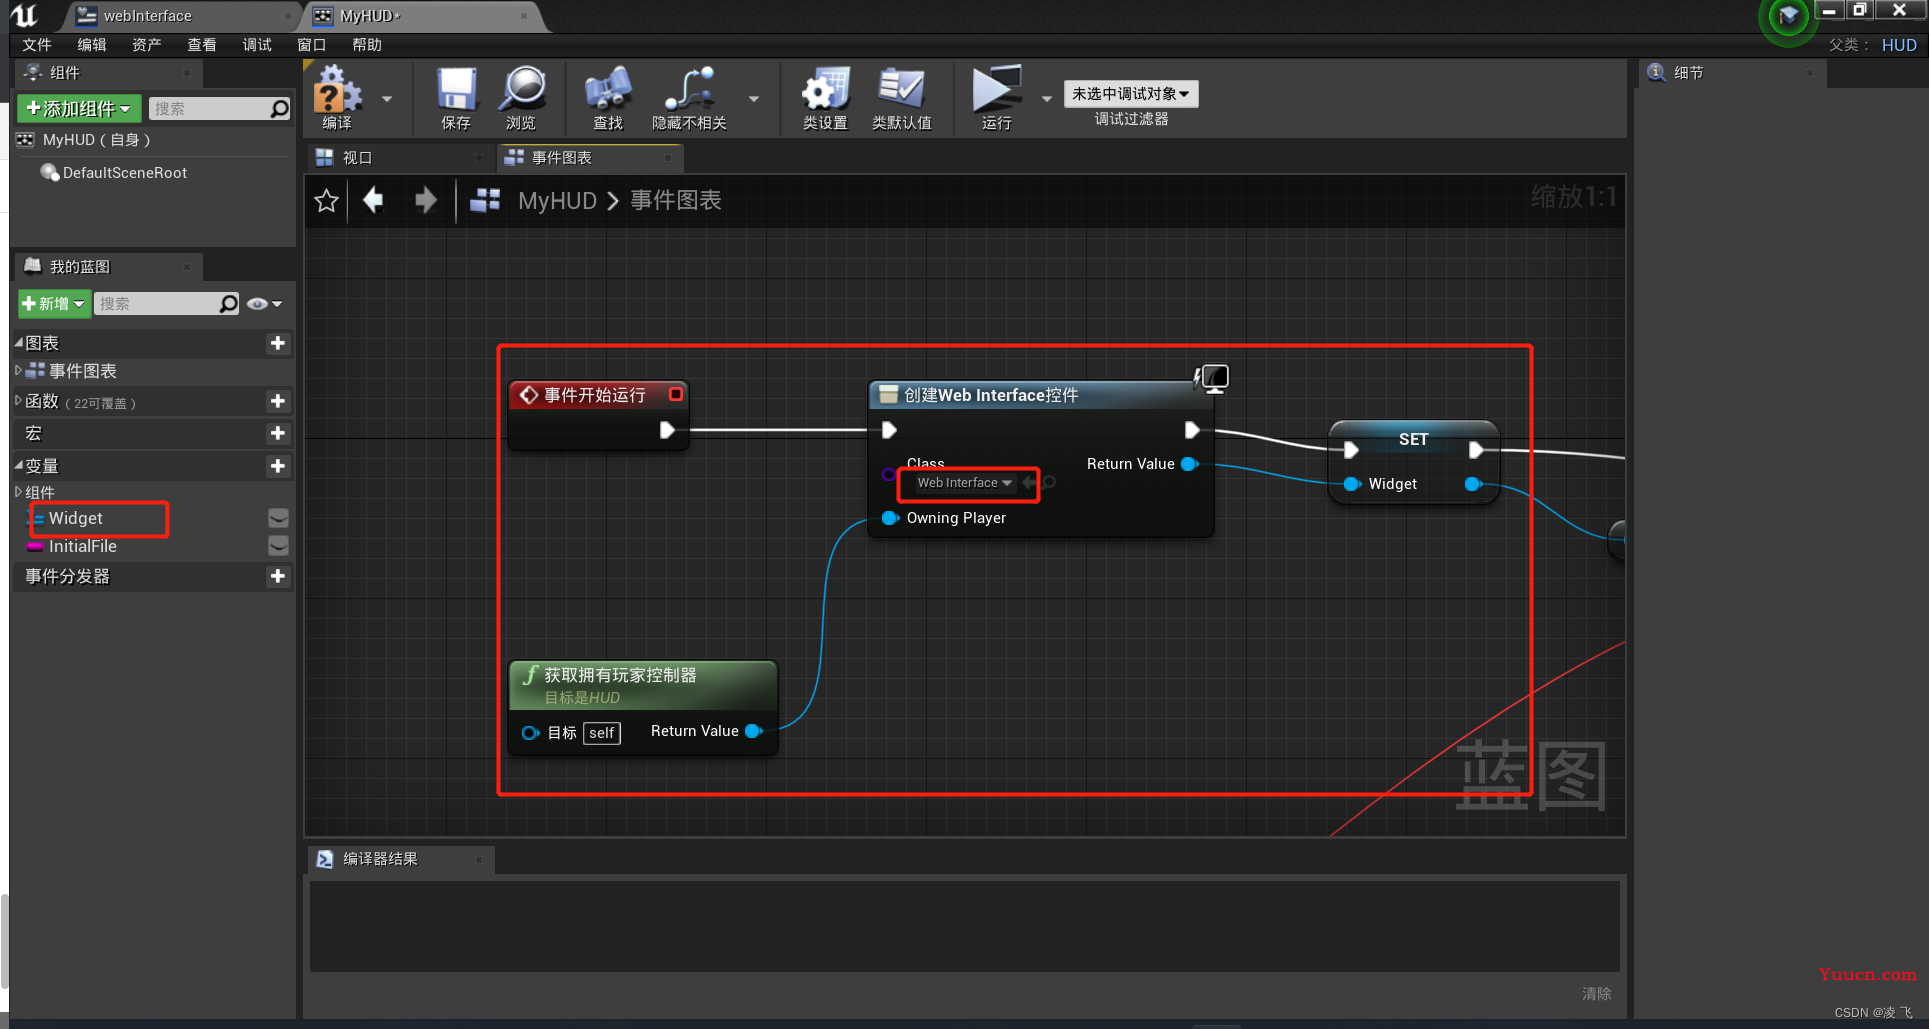This screenshot has width=1929, height=1029.
Task: Open 类默认值 class defaults
Action: 901,98
